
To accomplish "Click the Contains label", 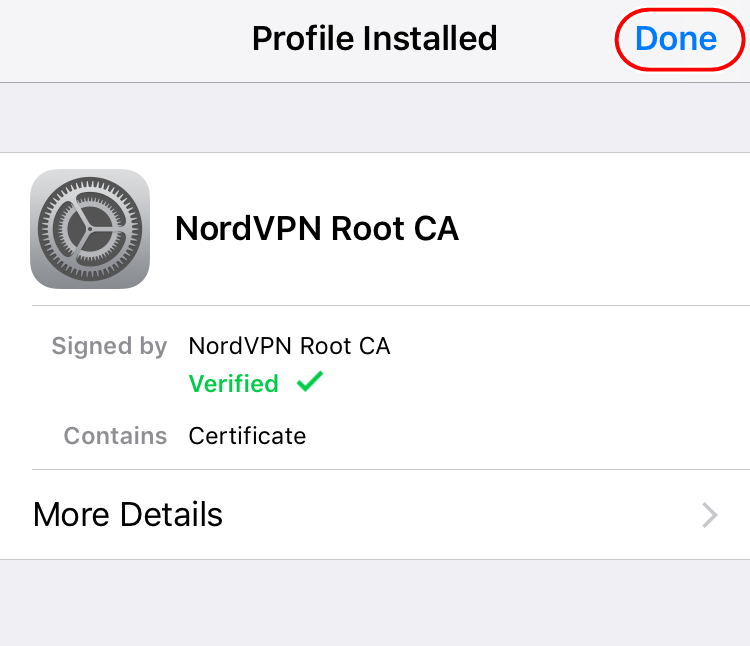I will tap(115, 436).
